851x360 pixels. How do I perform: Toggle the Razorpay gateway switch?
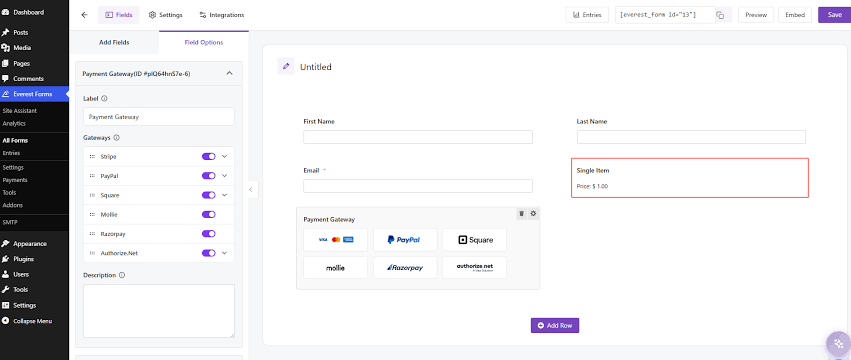pyautogui.click(x=208, y=233)
